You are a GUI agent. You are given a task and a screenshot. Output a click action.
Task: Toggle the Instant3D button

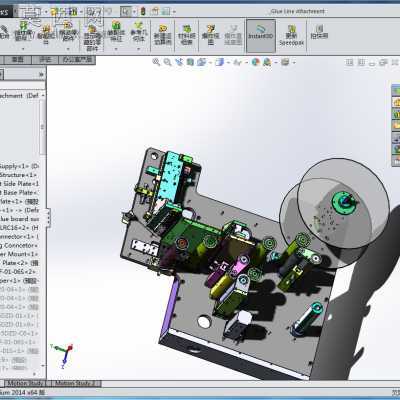261,35
